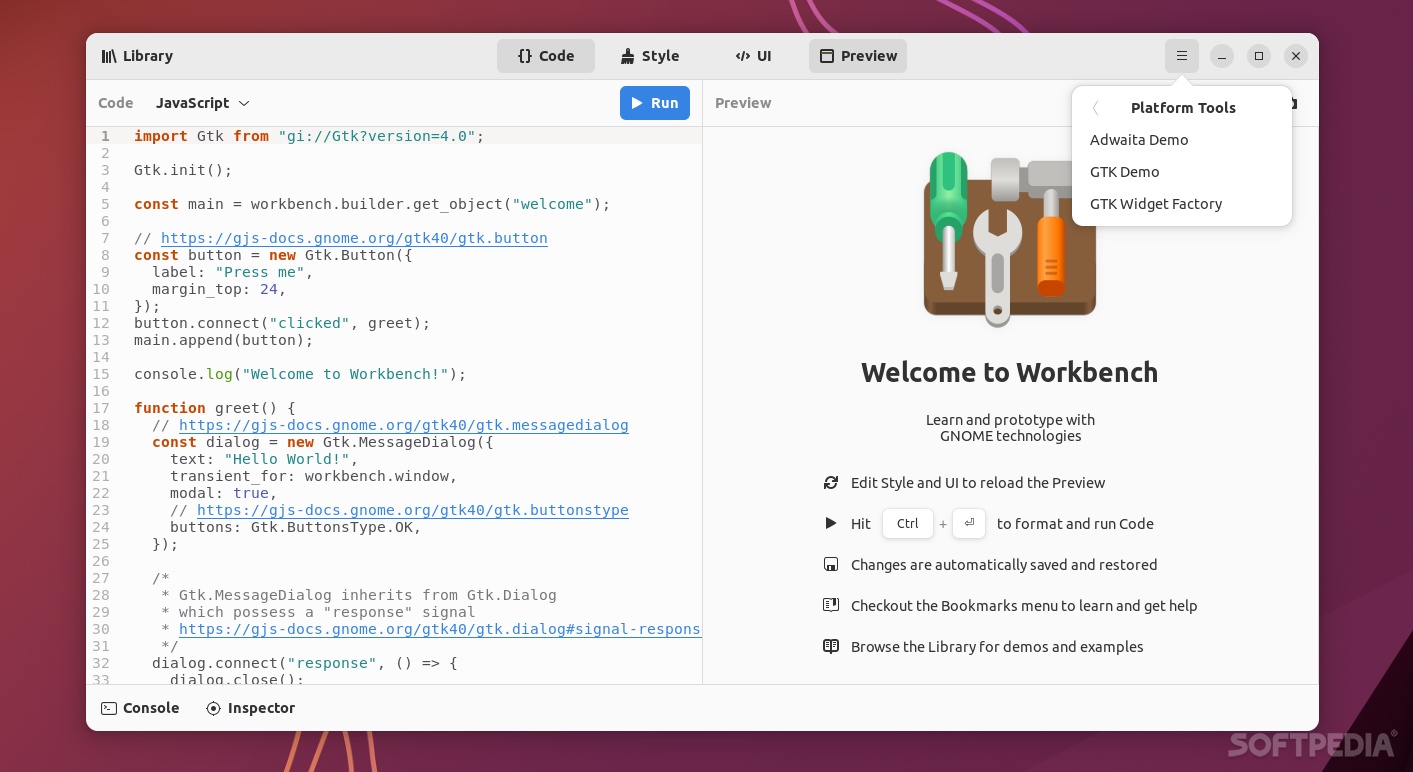Open the hamburger main menu
The width and height of the screenshot is (1413, 772).
pyautogui.click(x=1182, y=56)
